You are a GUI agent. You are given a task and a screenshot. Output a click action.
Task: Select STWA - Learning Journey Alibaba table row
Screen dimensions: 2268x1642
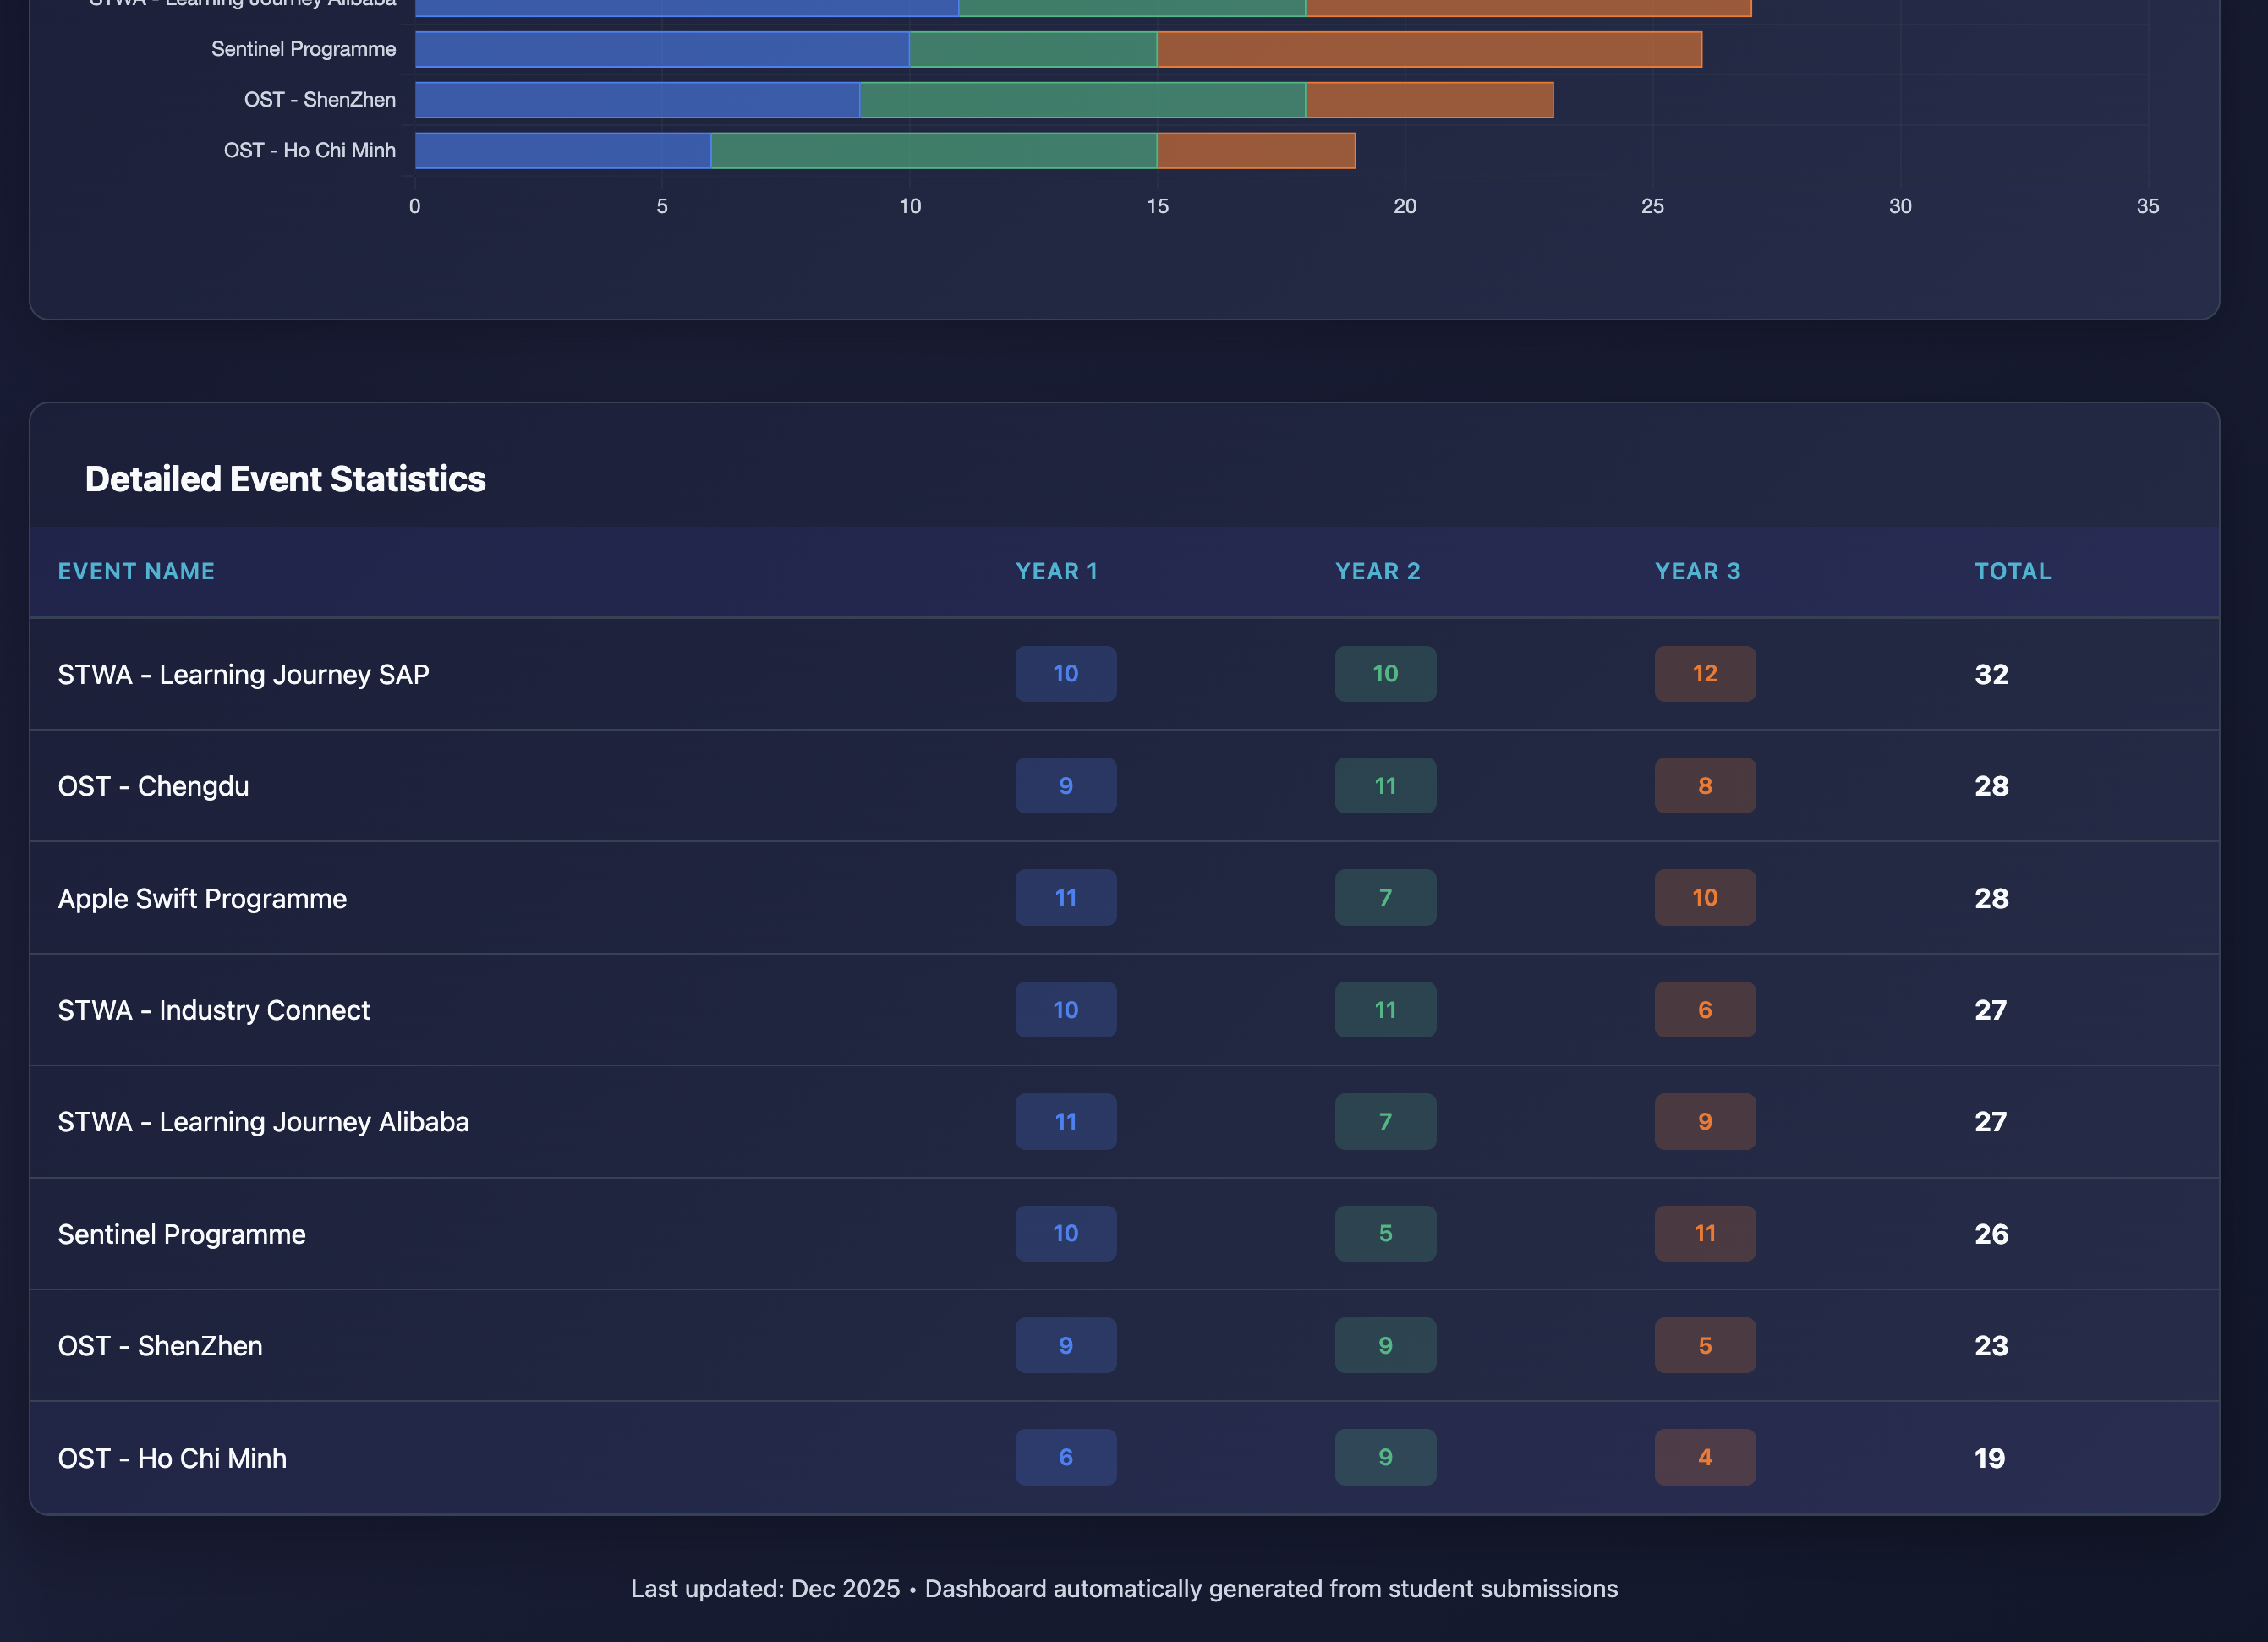point(263,1122)
